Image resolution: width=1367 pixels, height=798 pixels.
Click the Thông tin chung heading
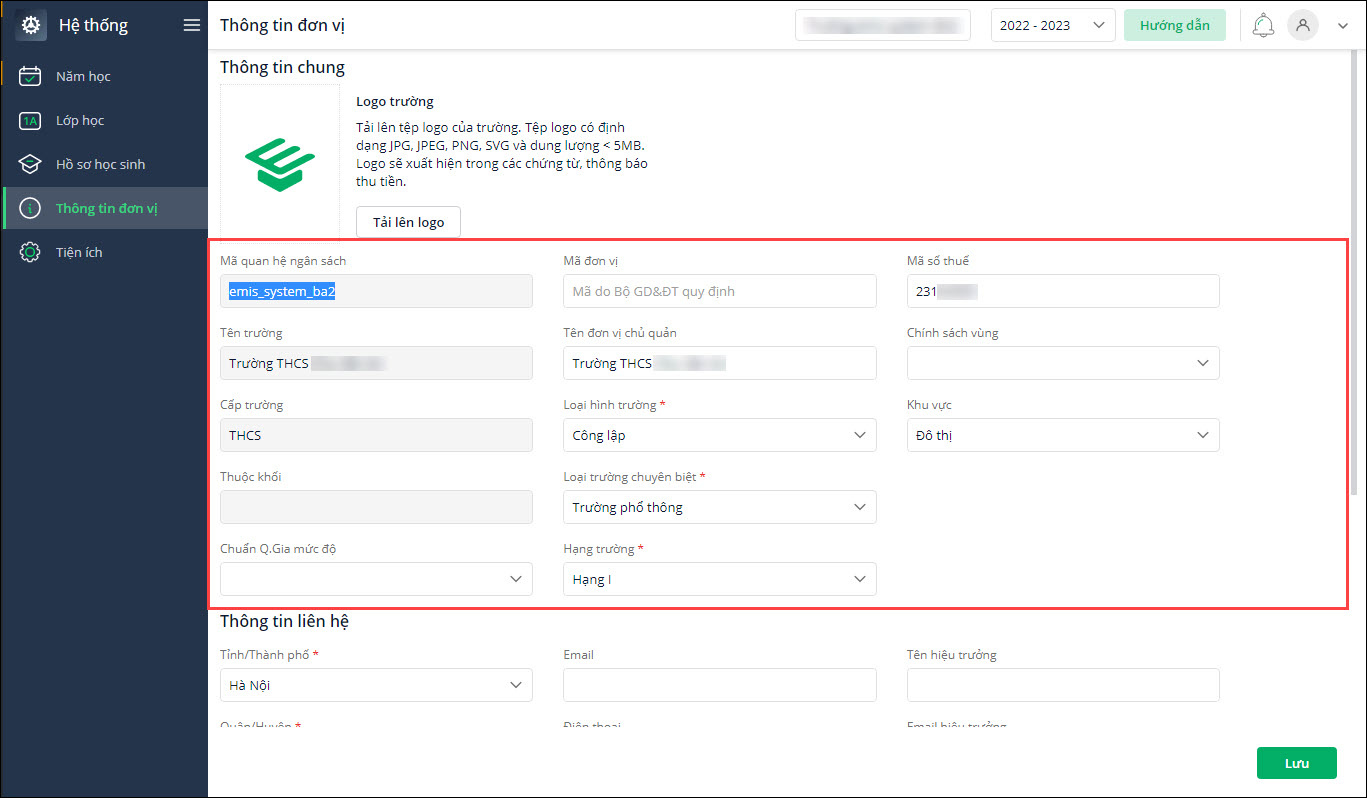[x=282, y=68]
